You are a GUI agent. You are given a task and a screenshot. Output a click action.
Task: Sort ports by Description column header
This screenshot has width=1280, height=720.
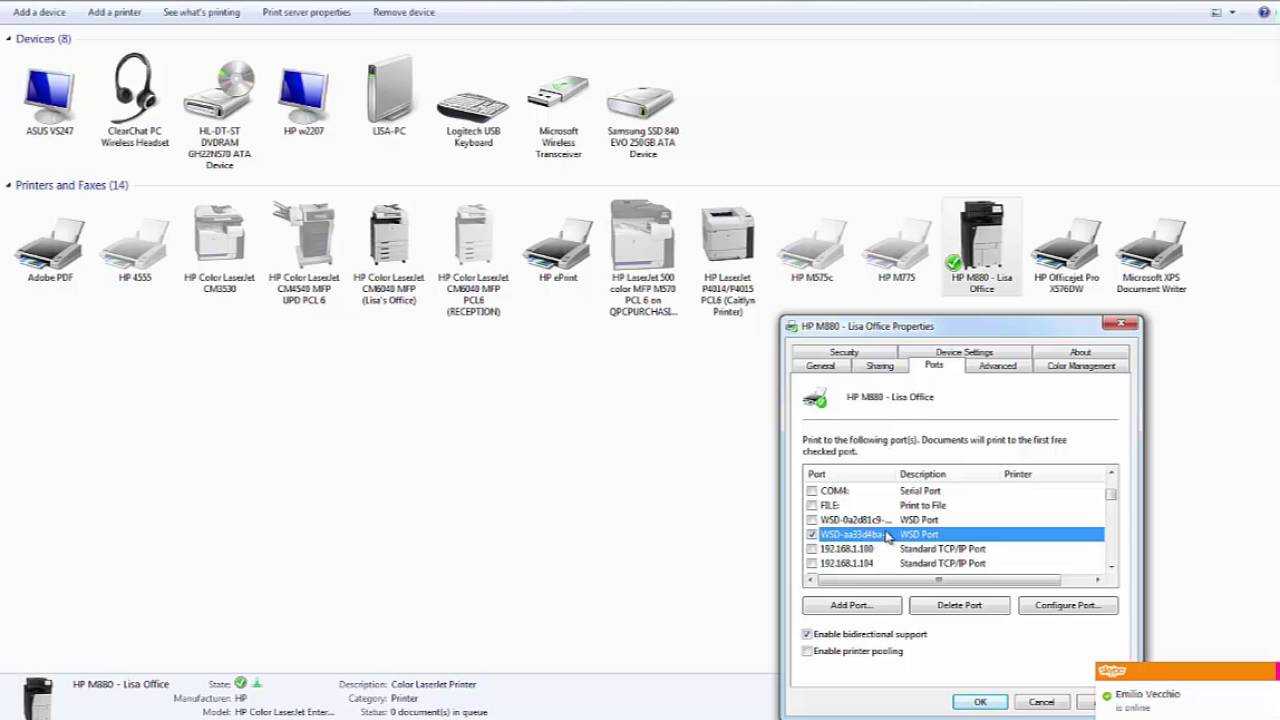(948, 474)
